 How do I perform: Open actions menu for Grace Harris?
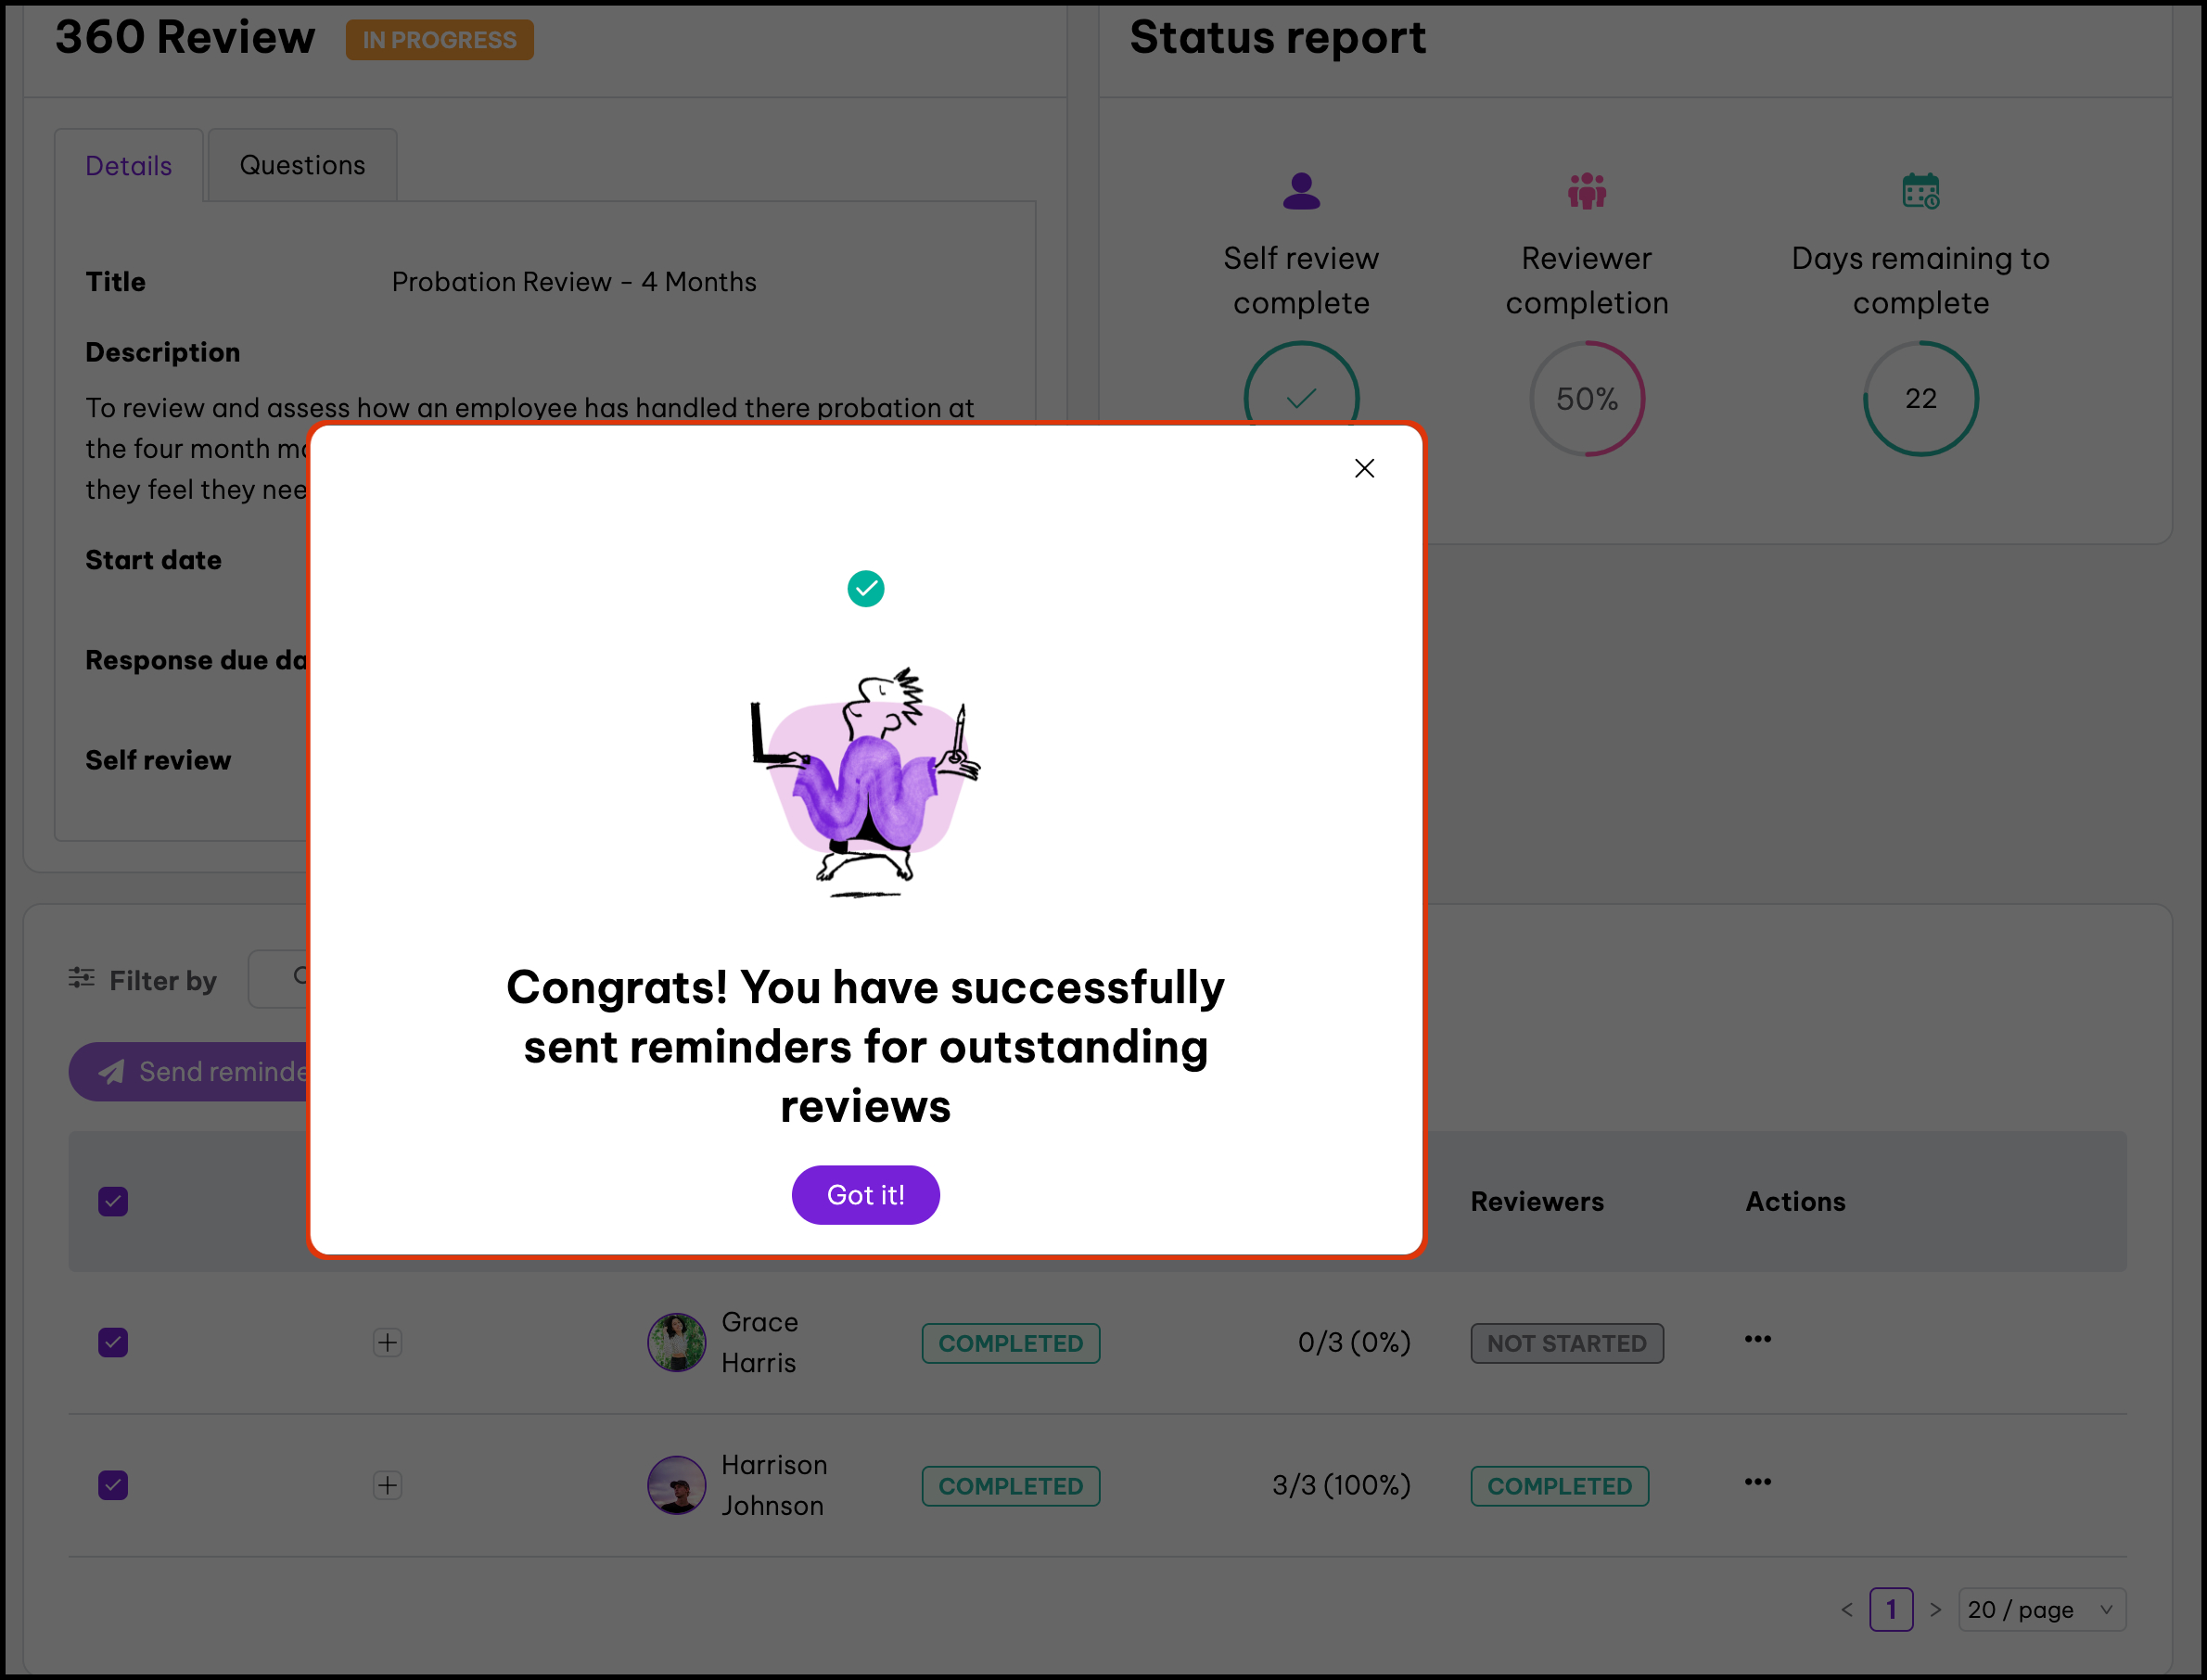pos(1757,1339)
